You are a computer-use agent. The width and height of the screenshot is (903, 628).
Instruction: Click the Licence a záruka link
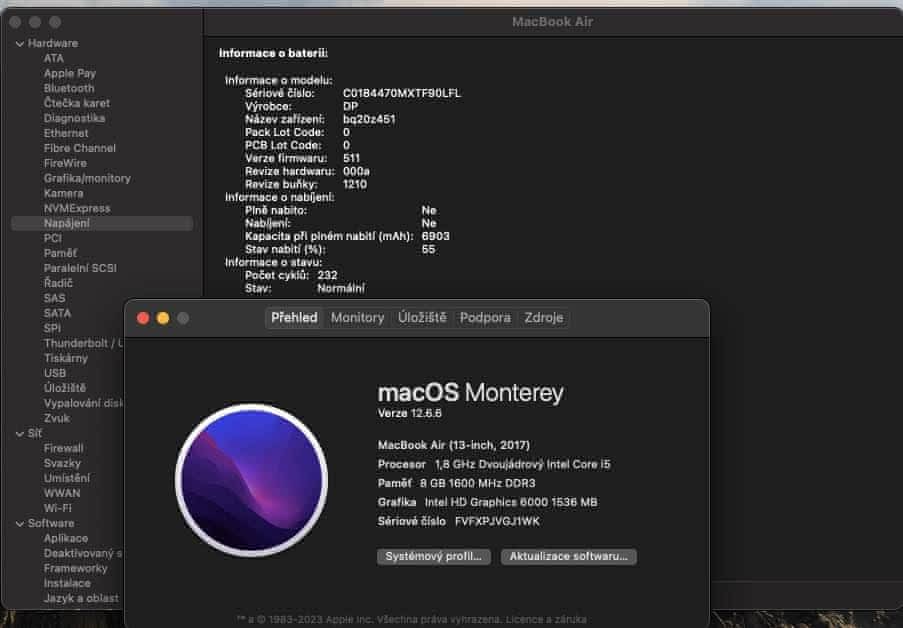[546, 619]
